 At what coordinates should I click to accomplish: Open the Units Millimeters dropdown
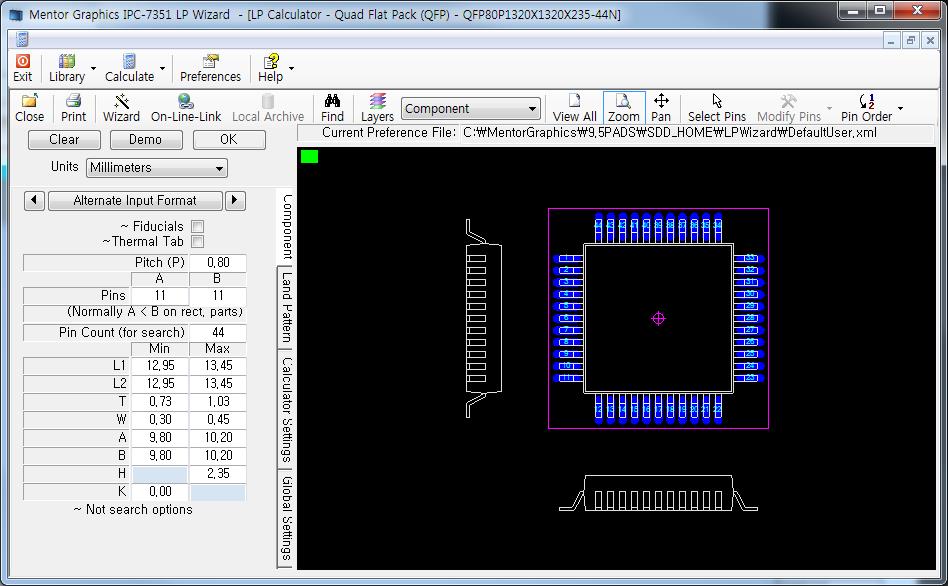point(157,168)
